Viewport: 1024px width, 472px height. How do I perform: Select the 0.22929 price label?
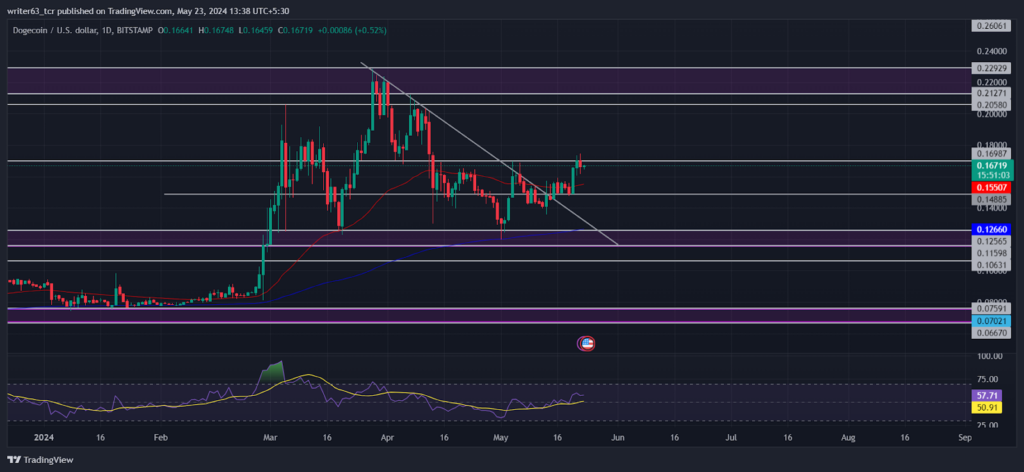991,68
